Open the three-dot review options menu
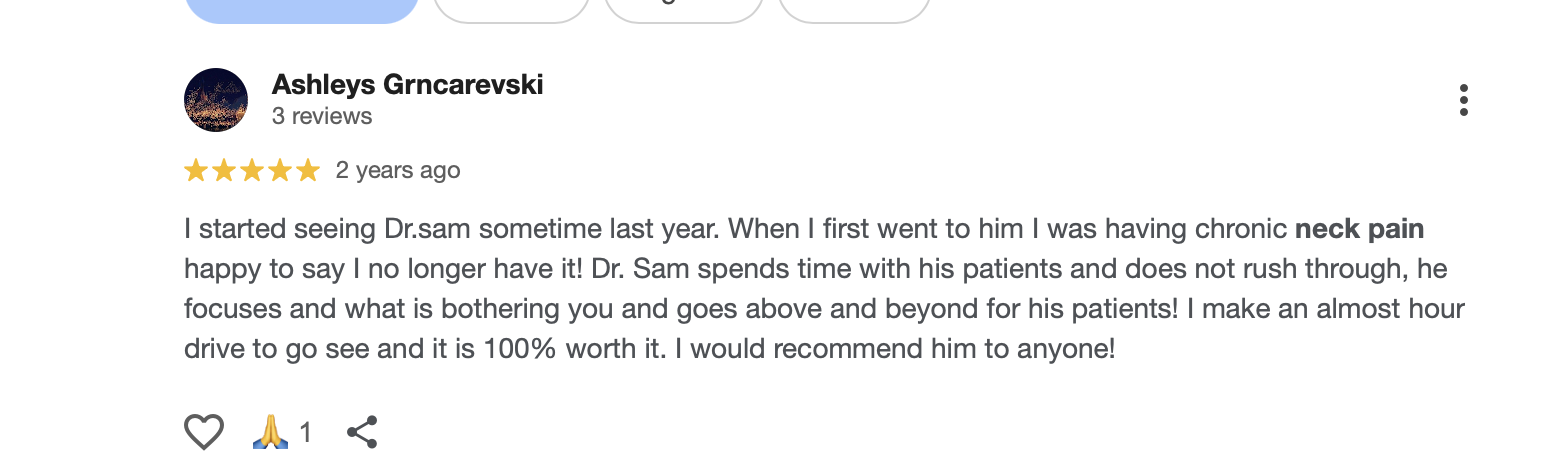The image size is (1562, 474). (1463, 100)
